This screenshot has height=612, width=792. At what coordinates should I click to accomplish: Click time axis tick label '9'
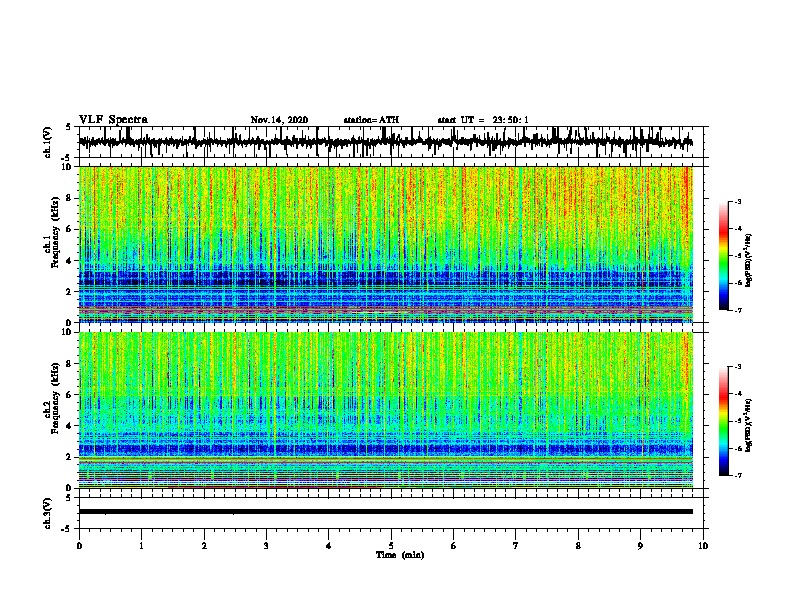[640, 546]
